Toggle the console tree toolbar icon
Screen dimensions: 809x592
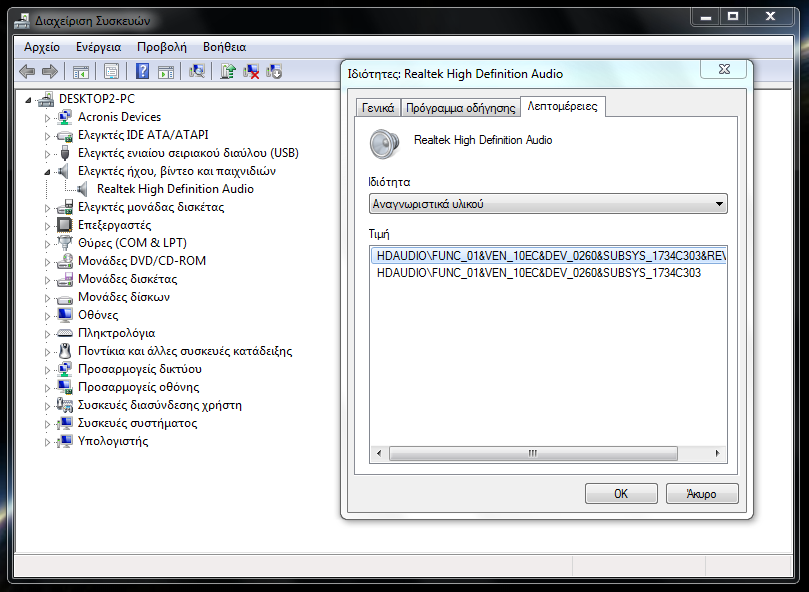pyautogui.click(x=80, y=71)
